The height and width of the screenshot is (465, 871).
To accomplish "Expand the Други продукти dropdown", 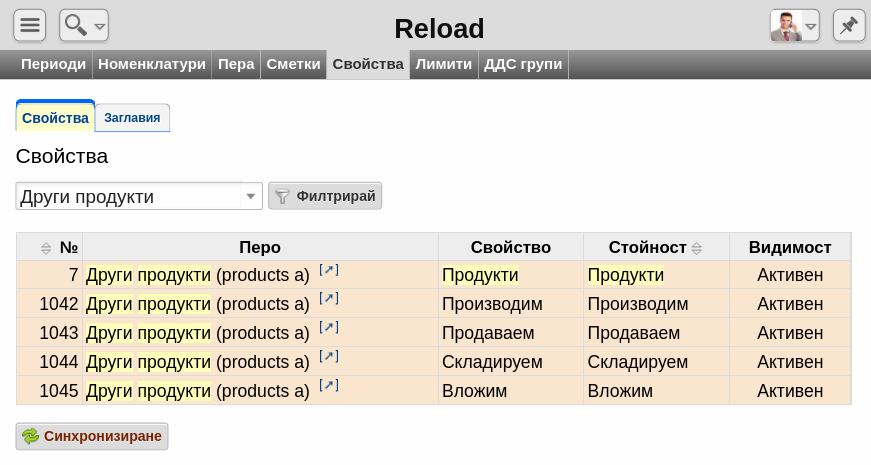I will [x=251, y=197].
